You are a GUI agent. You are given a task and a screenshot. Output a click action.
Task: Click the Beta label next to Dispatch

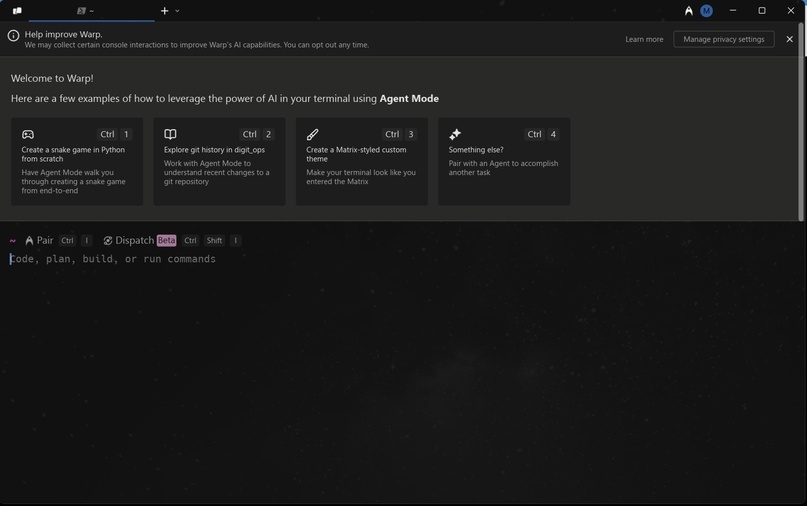coord(166,240)
